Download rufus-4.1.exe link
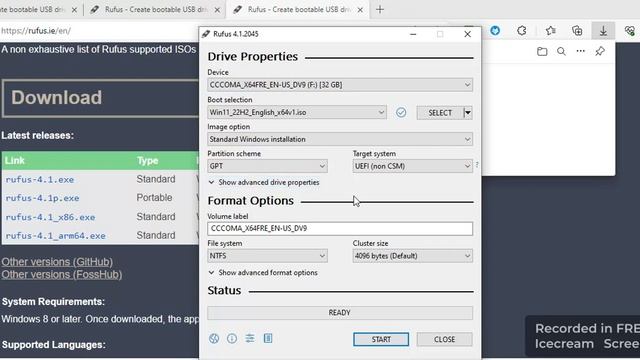640x360 pixels. click(x=40, y=180)
